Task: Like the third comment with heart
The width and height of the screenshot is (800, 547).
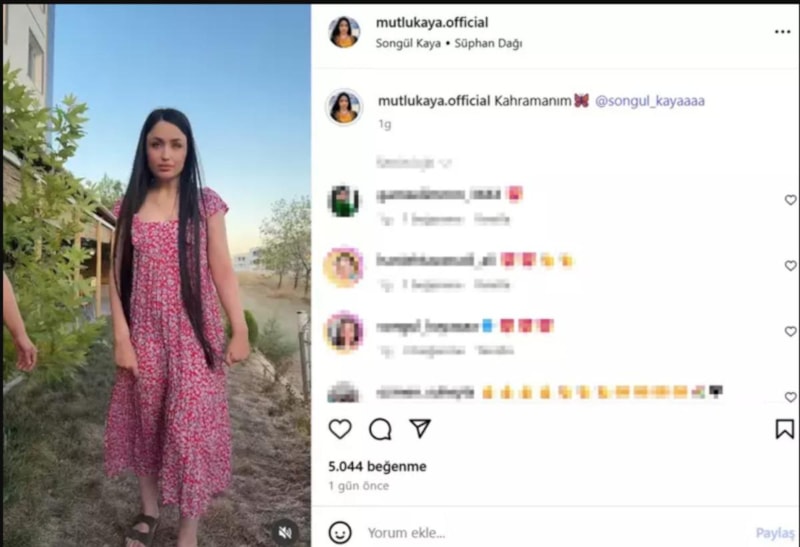Action: pos(790,332)
